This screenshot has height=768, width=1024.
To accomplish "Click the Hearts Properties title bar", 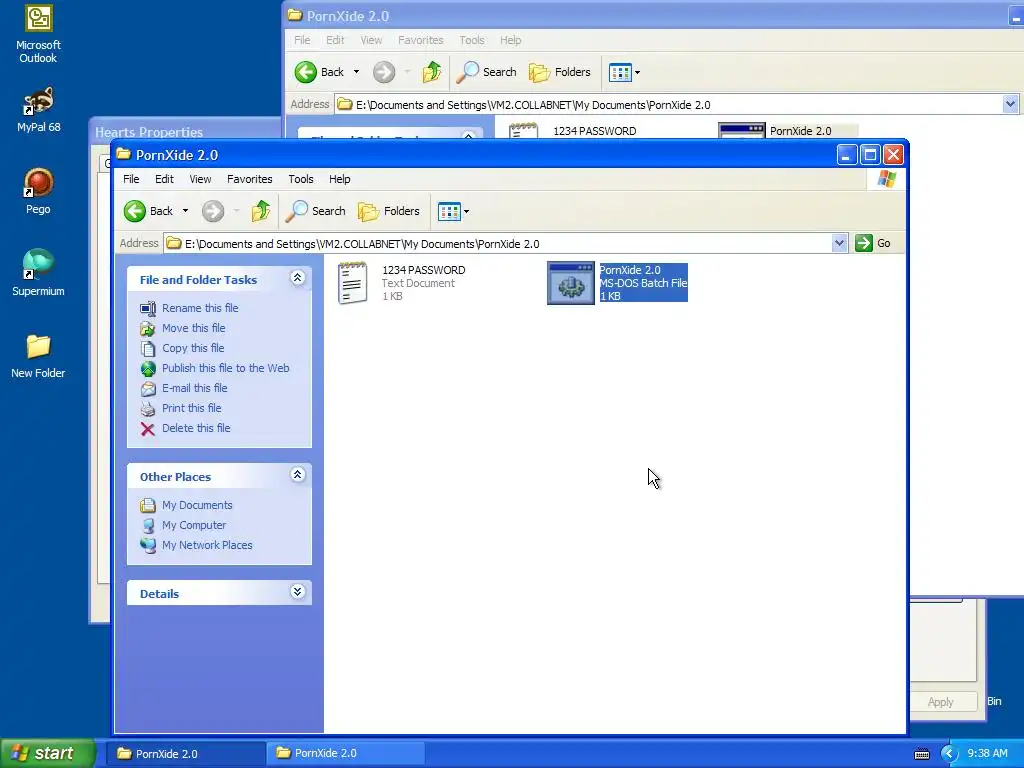I will pos(185,131).
